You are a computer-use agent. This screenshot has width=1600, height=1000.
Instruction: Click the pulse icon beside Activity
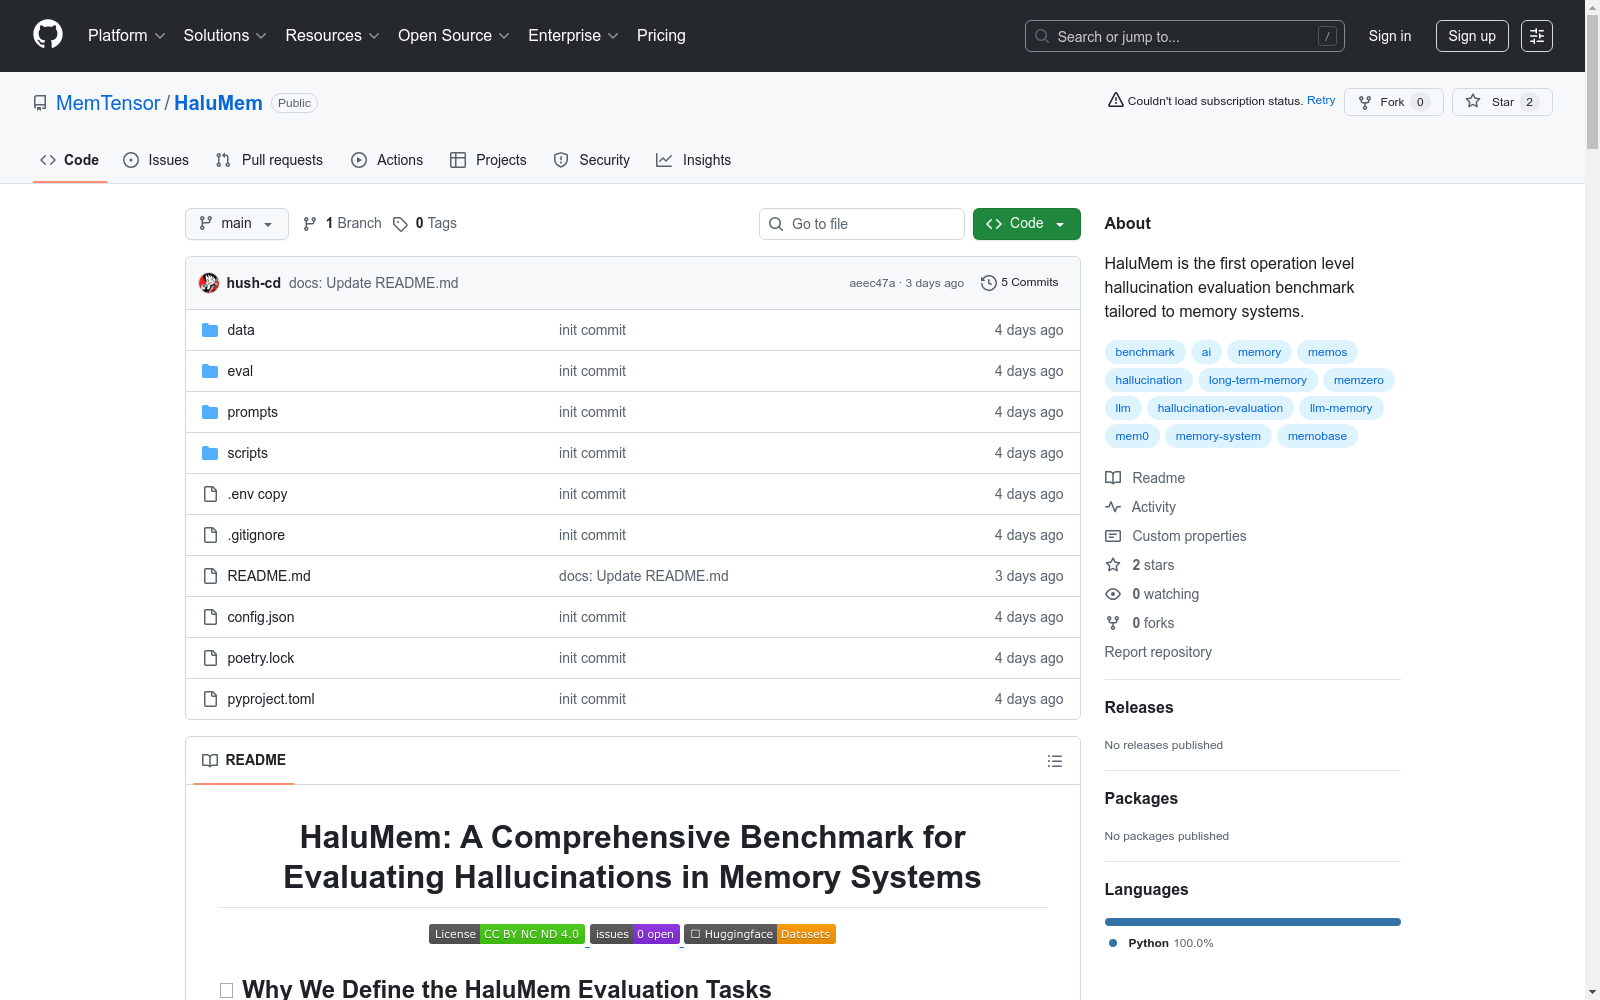[x=1113, y=507]
